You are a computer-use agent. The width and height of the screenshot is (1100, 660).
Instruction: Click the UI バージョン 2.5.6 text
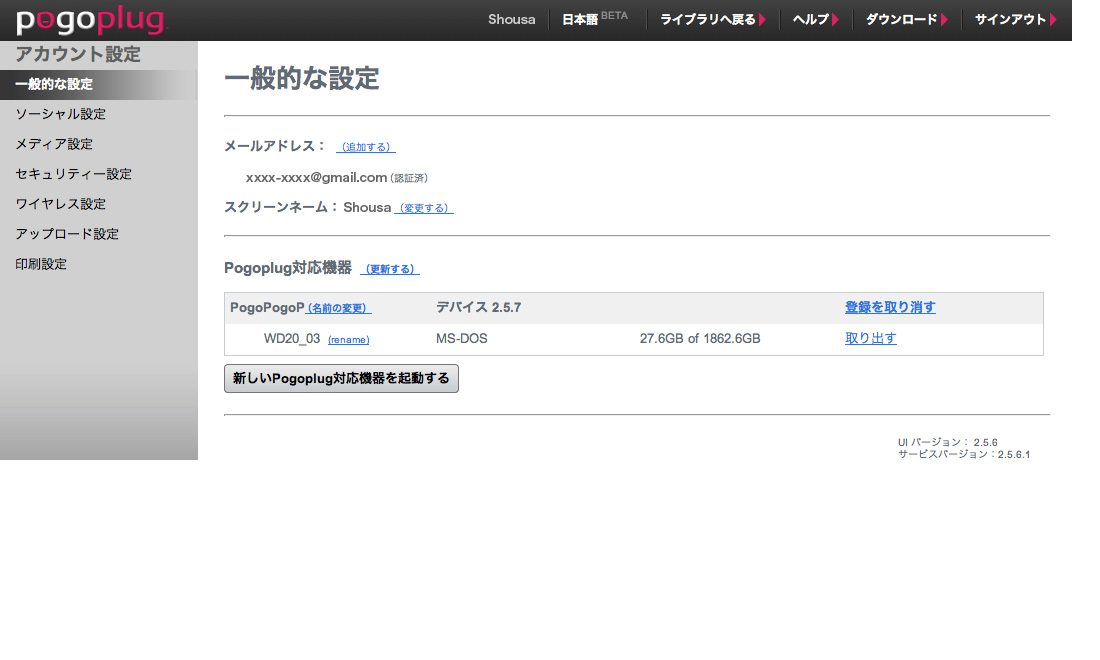pos(948,443)
